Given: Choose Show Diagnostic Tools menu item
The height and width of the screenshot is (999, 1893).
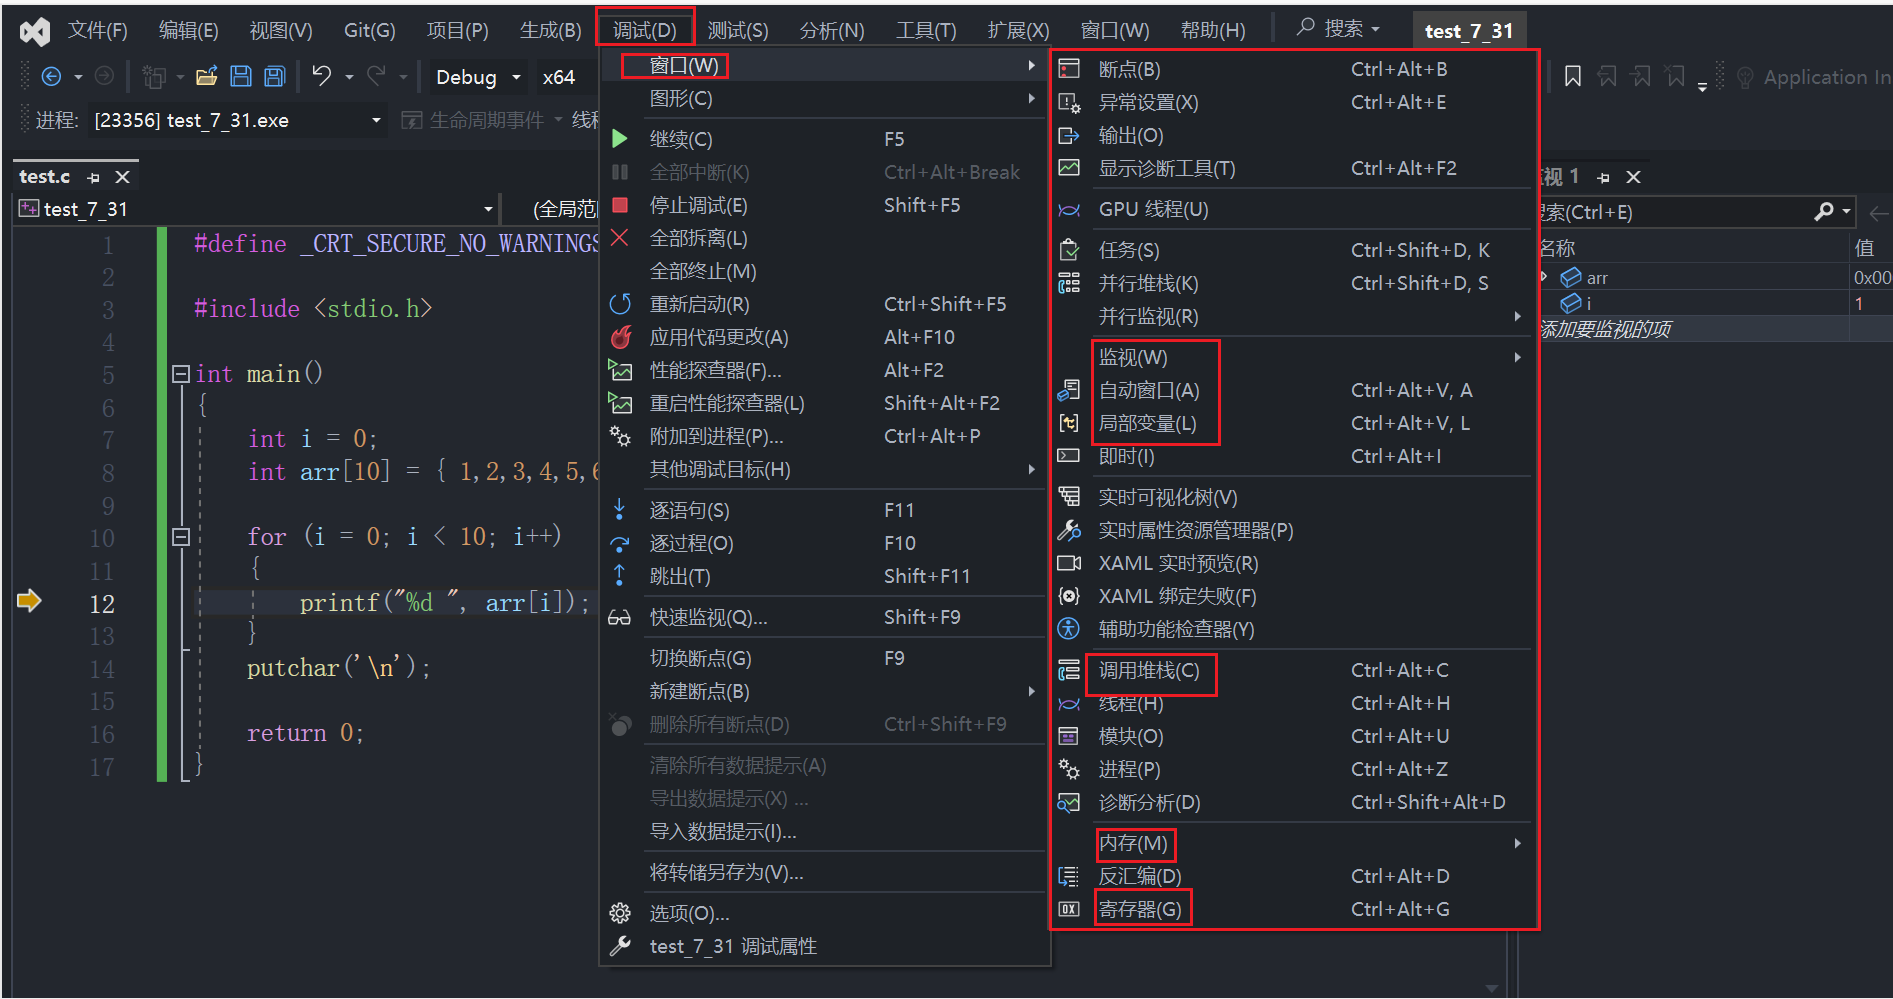Looking at the screenshot, I should point(1294,168).
